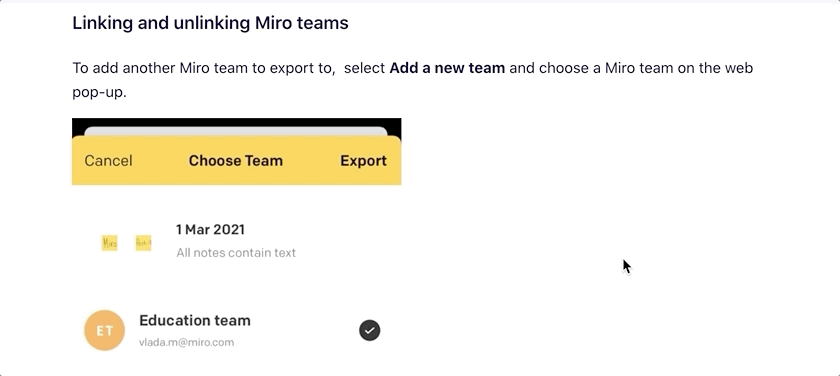
Task: Select the 1 Mar 2021 entry title
Action: (x=211, y=230)
